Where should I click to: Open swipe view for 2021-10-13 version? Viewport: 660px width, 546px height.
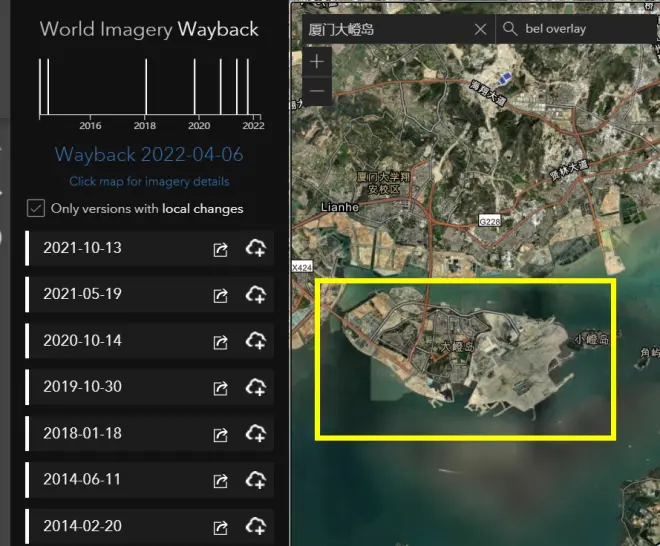point(220,249)
